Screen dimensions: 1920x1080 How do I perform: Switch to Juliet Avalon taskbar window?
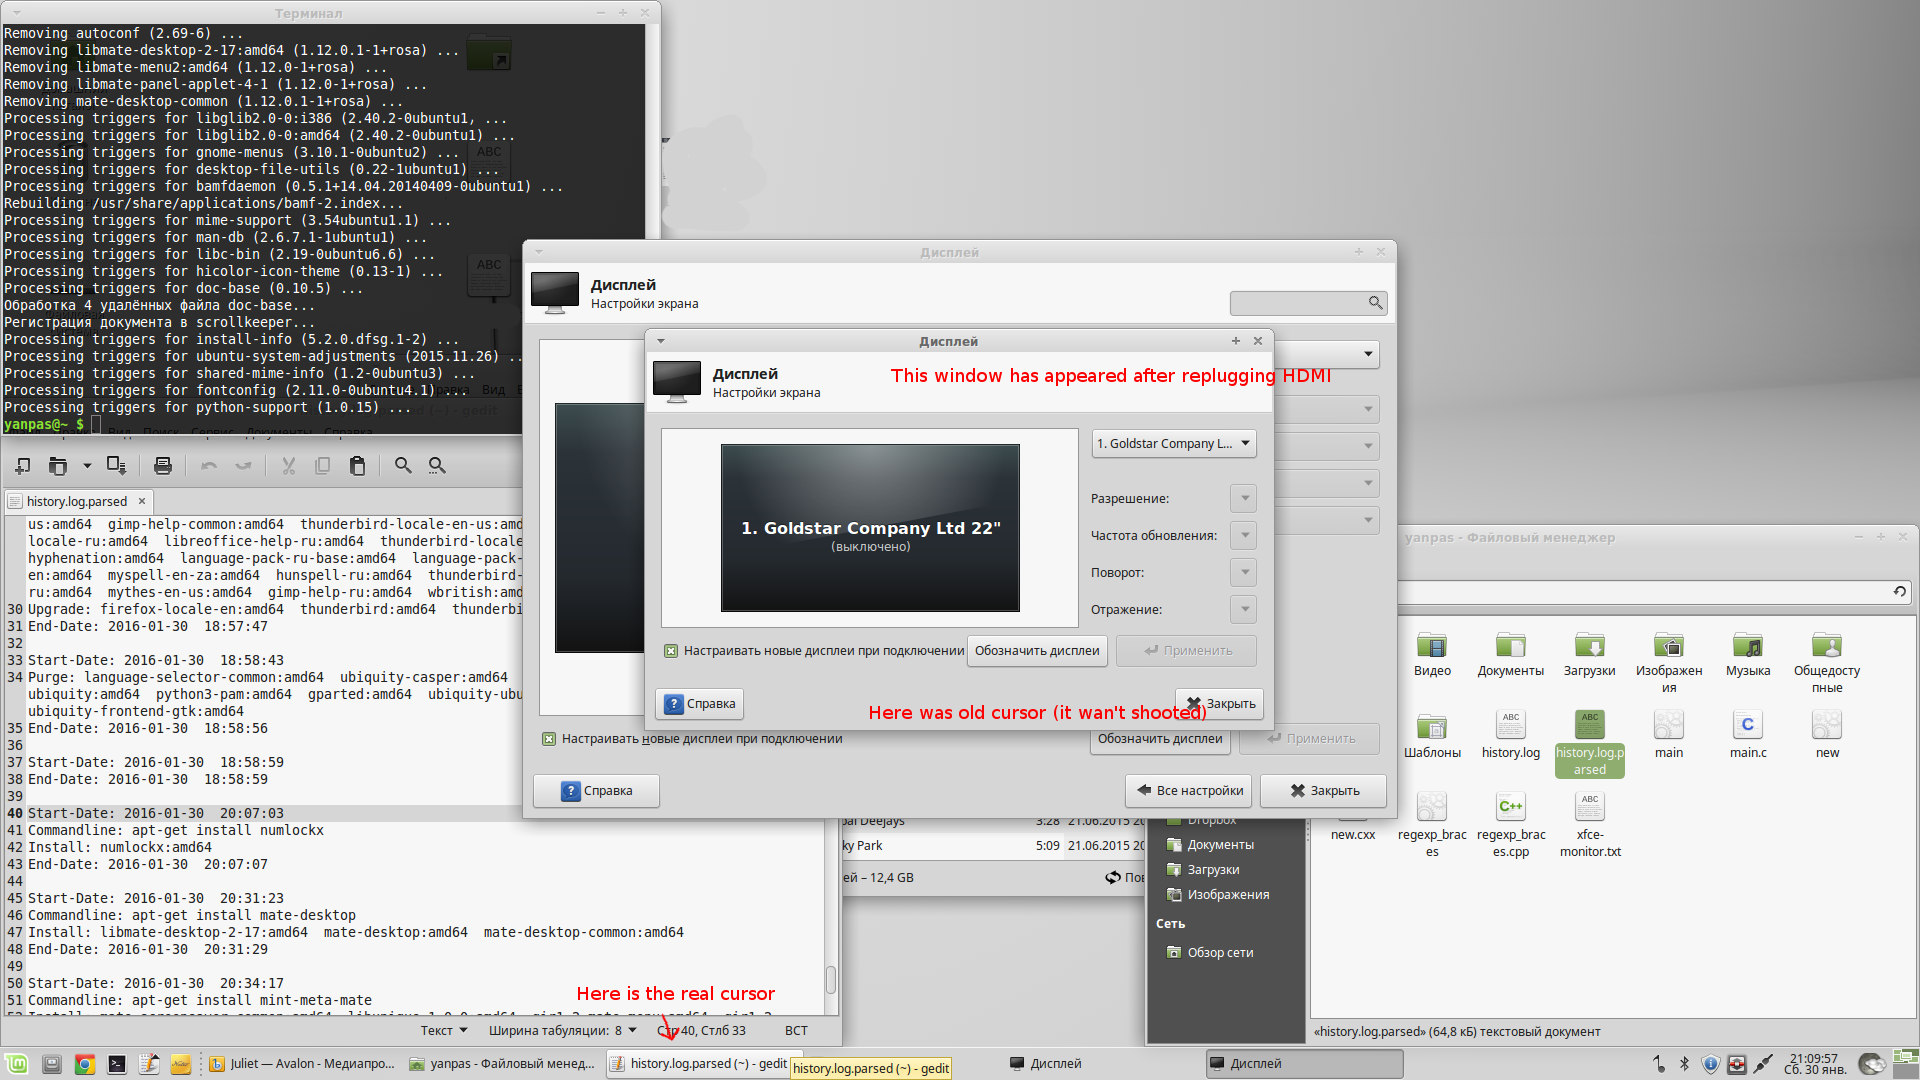(301, 1064)
